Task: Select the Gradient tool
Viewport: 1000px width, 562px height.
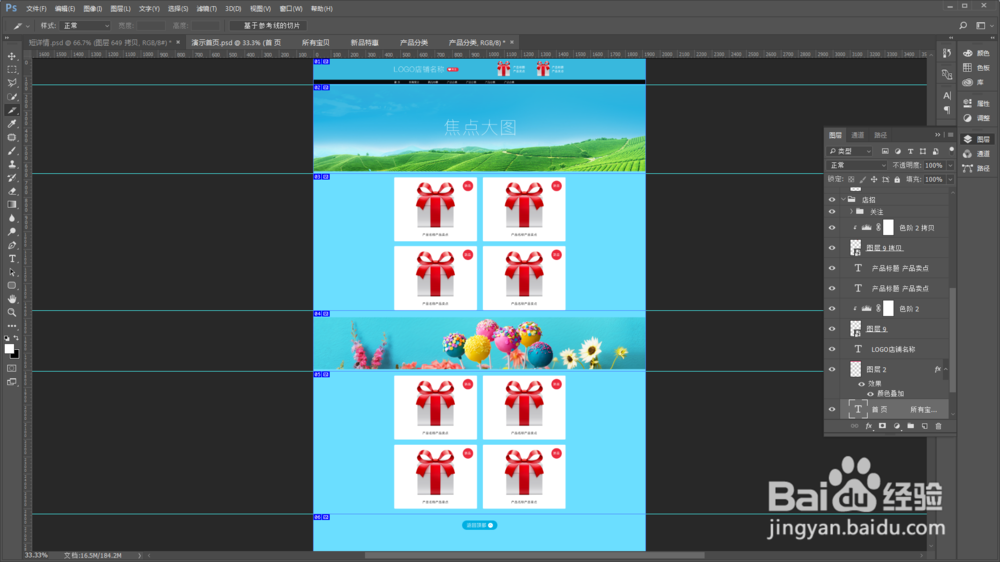Action: [11, 205]
